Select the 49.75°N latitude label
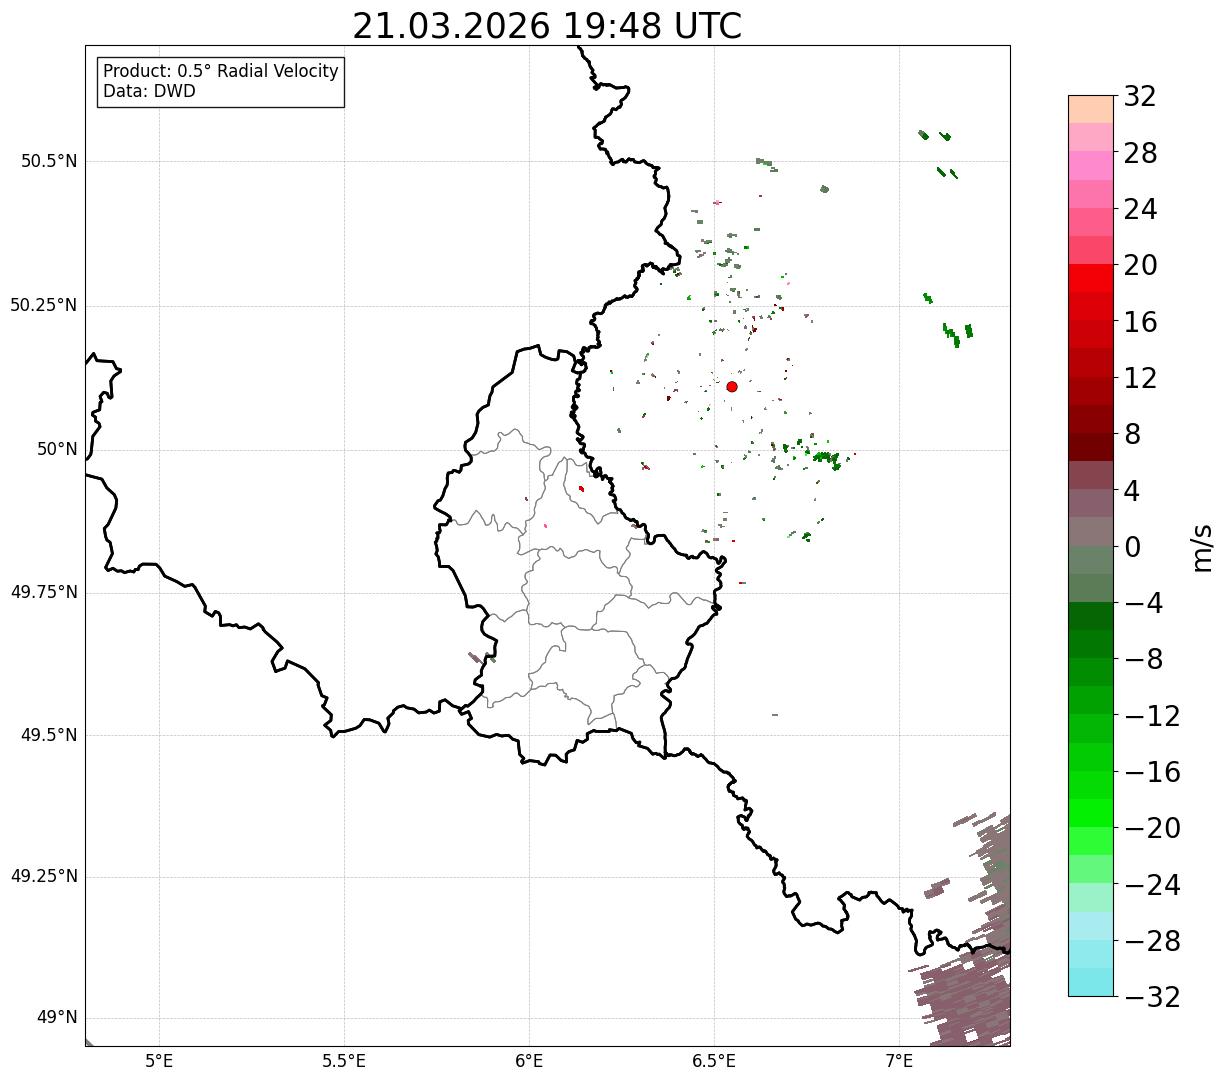The height and width of the screenshot is (1081, 1225). coord(44,592)
